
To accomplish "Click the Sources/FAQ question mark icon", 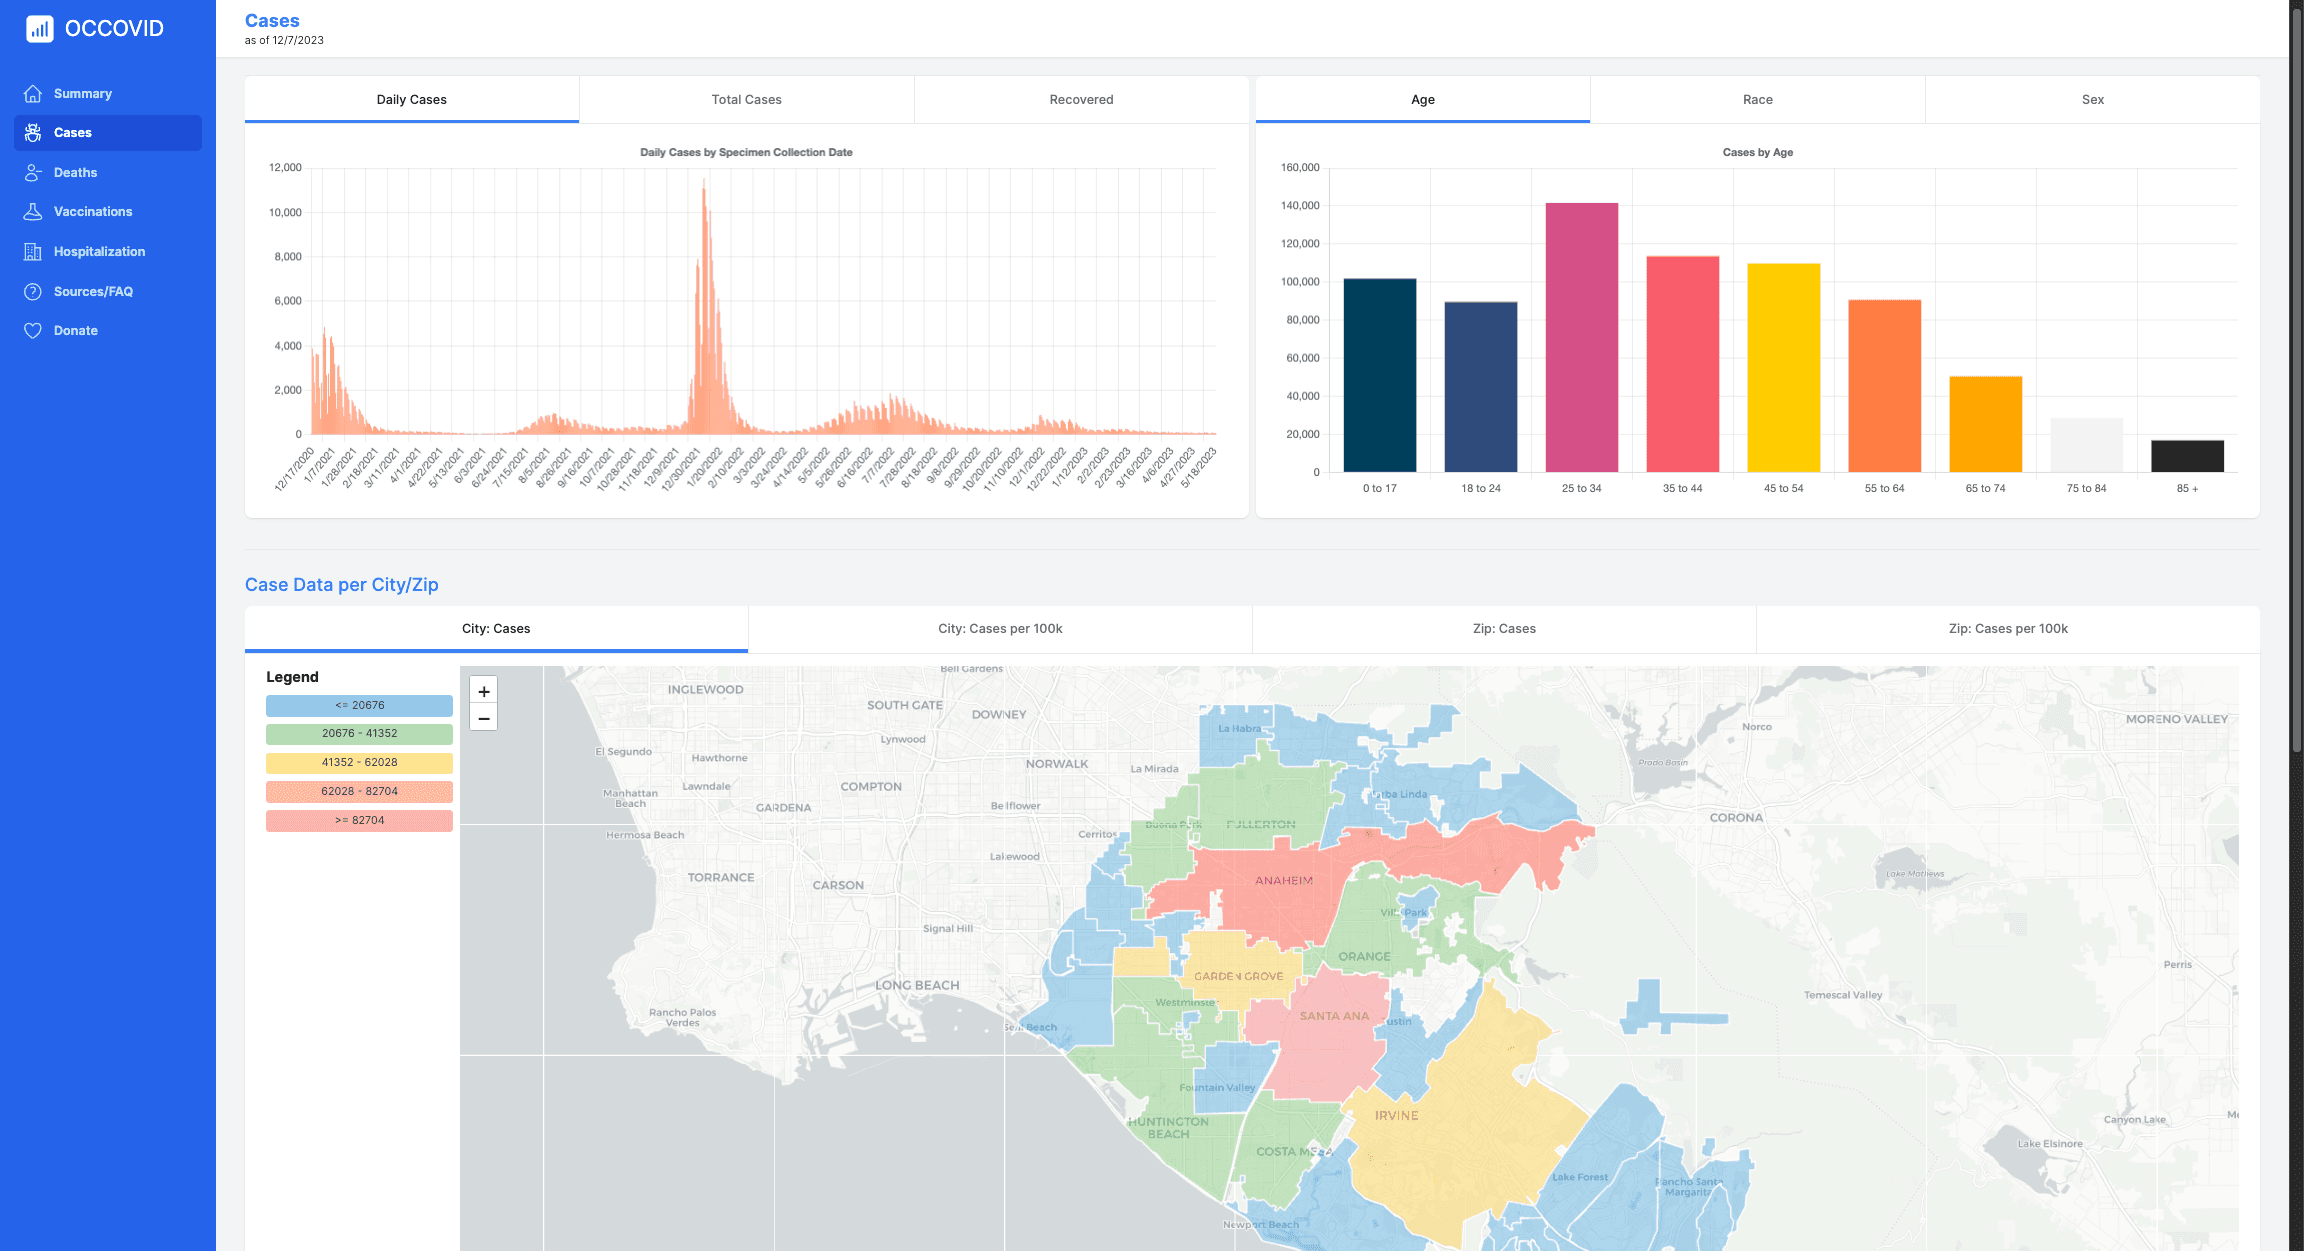I will (33, 292).
